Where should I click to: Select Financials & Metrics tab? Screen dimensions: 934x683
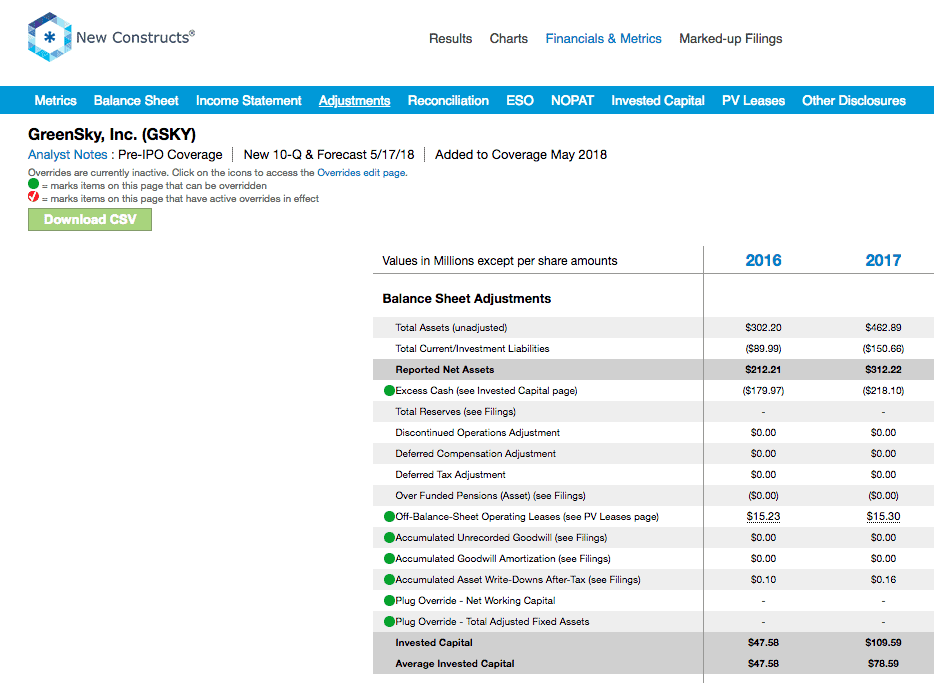(603, 39)
